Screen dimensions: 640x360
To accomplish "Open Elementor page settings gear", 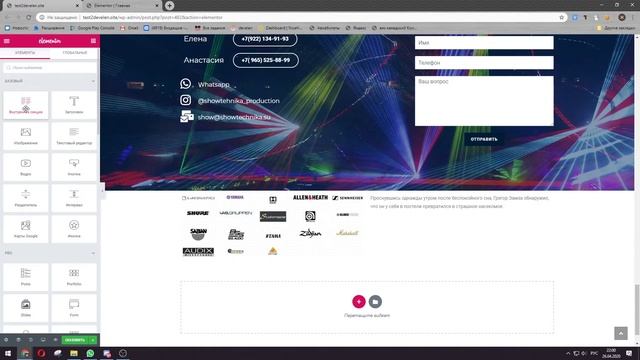I will coord(6,340).
